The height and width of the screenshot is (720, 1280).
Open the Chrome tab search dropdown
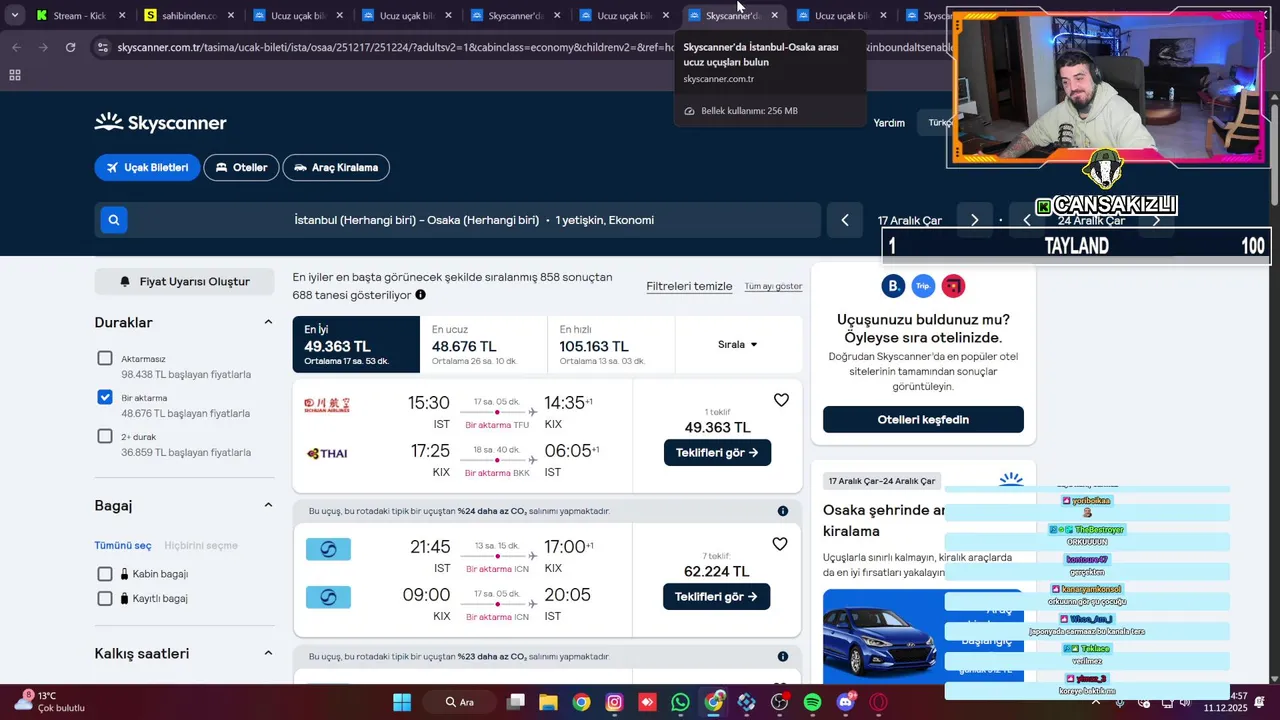pos(14,15)
